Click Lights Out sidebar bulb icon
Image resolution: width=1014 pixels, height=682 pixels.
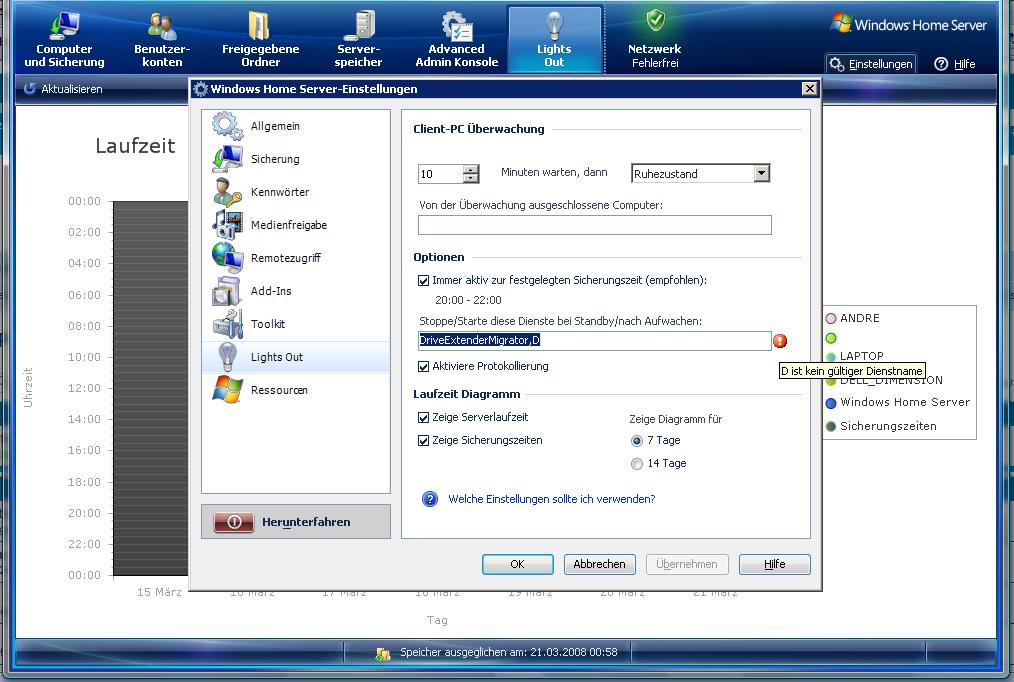click(x=227, y=356)
